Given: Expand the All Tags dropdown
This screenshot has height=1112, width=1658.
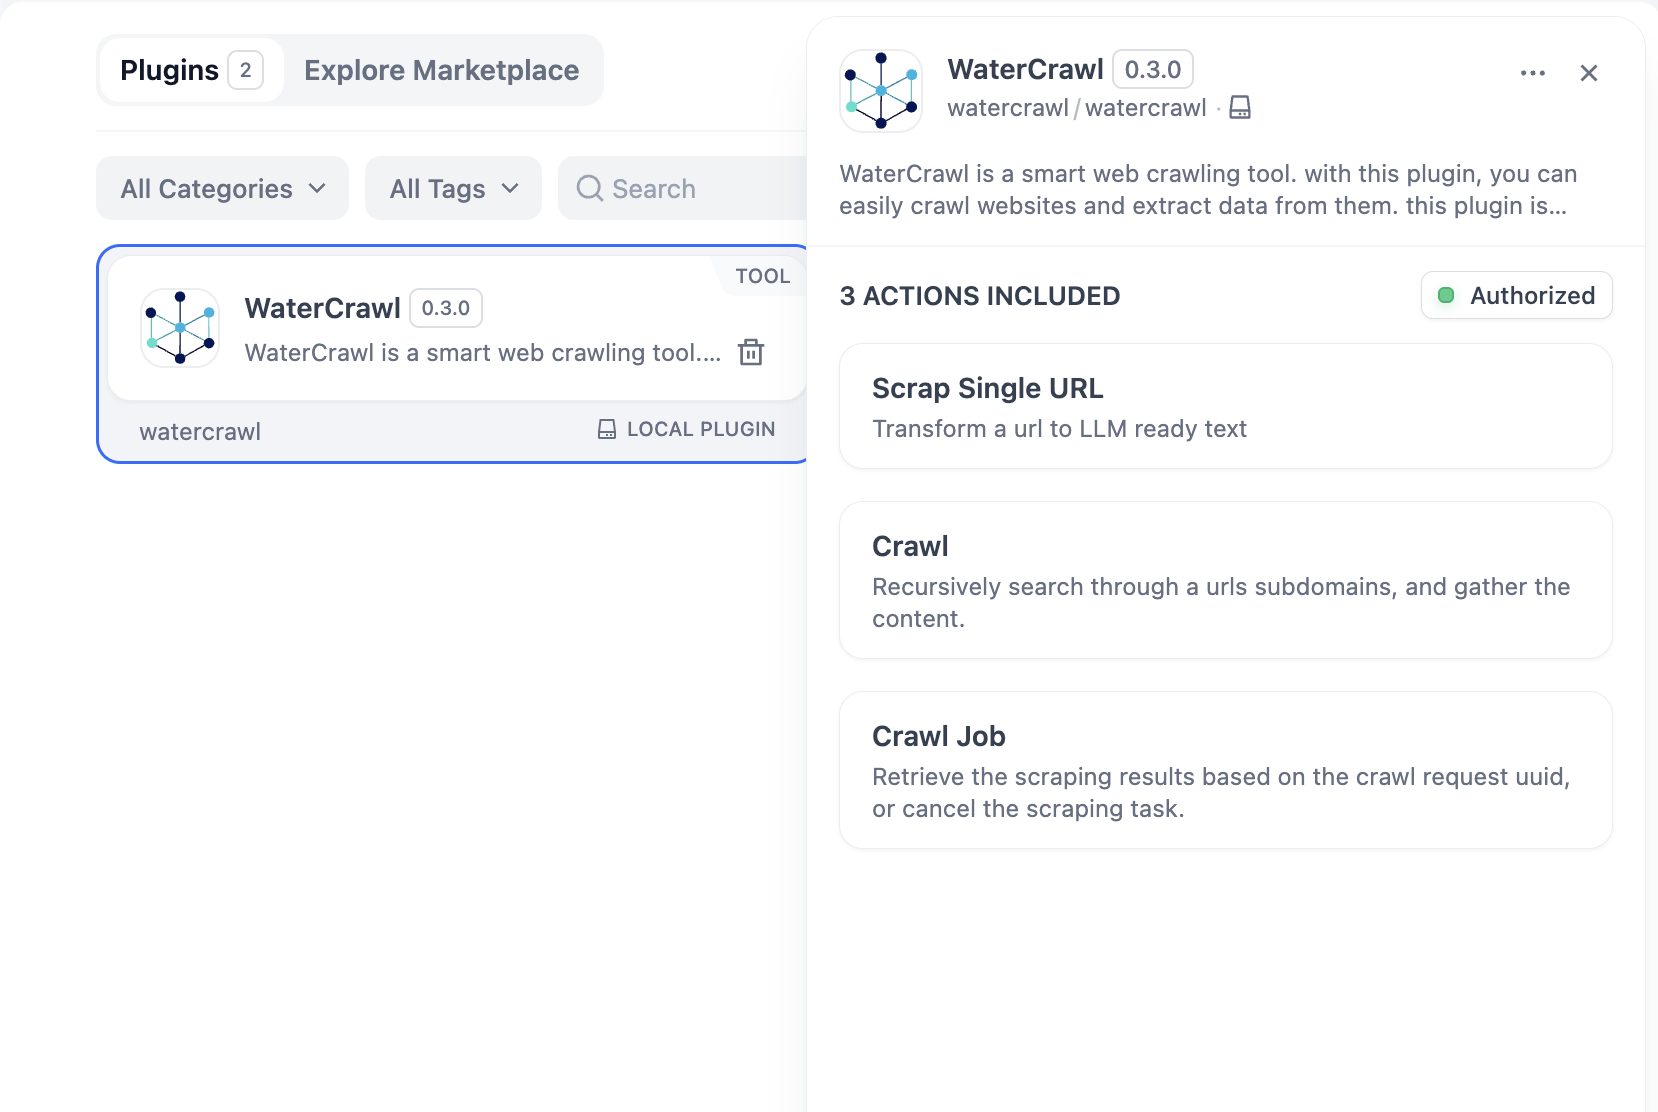Looking at the screenshot, I should click(x=453, y=188).
